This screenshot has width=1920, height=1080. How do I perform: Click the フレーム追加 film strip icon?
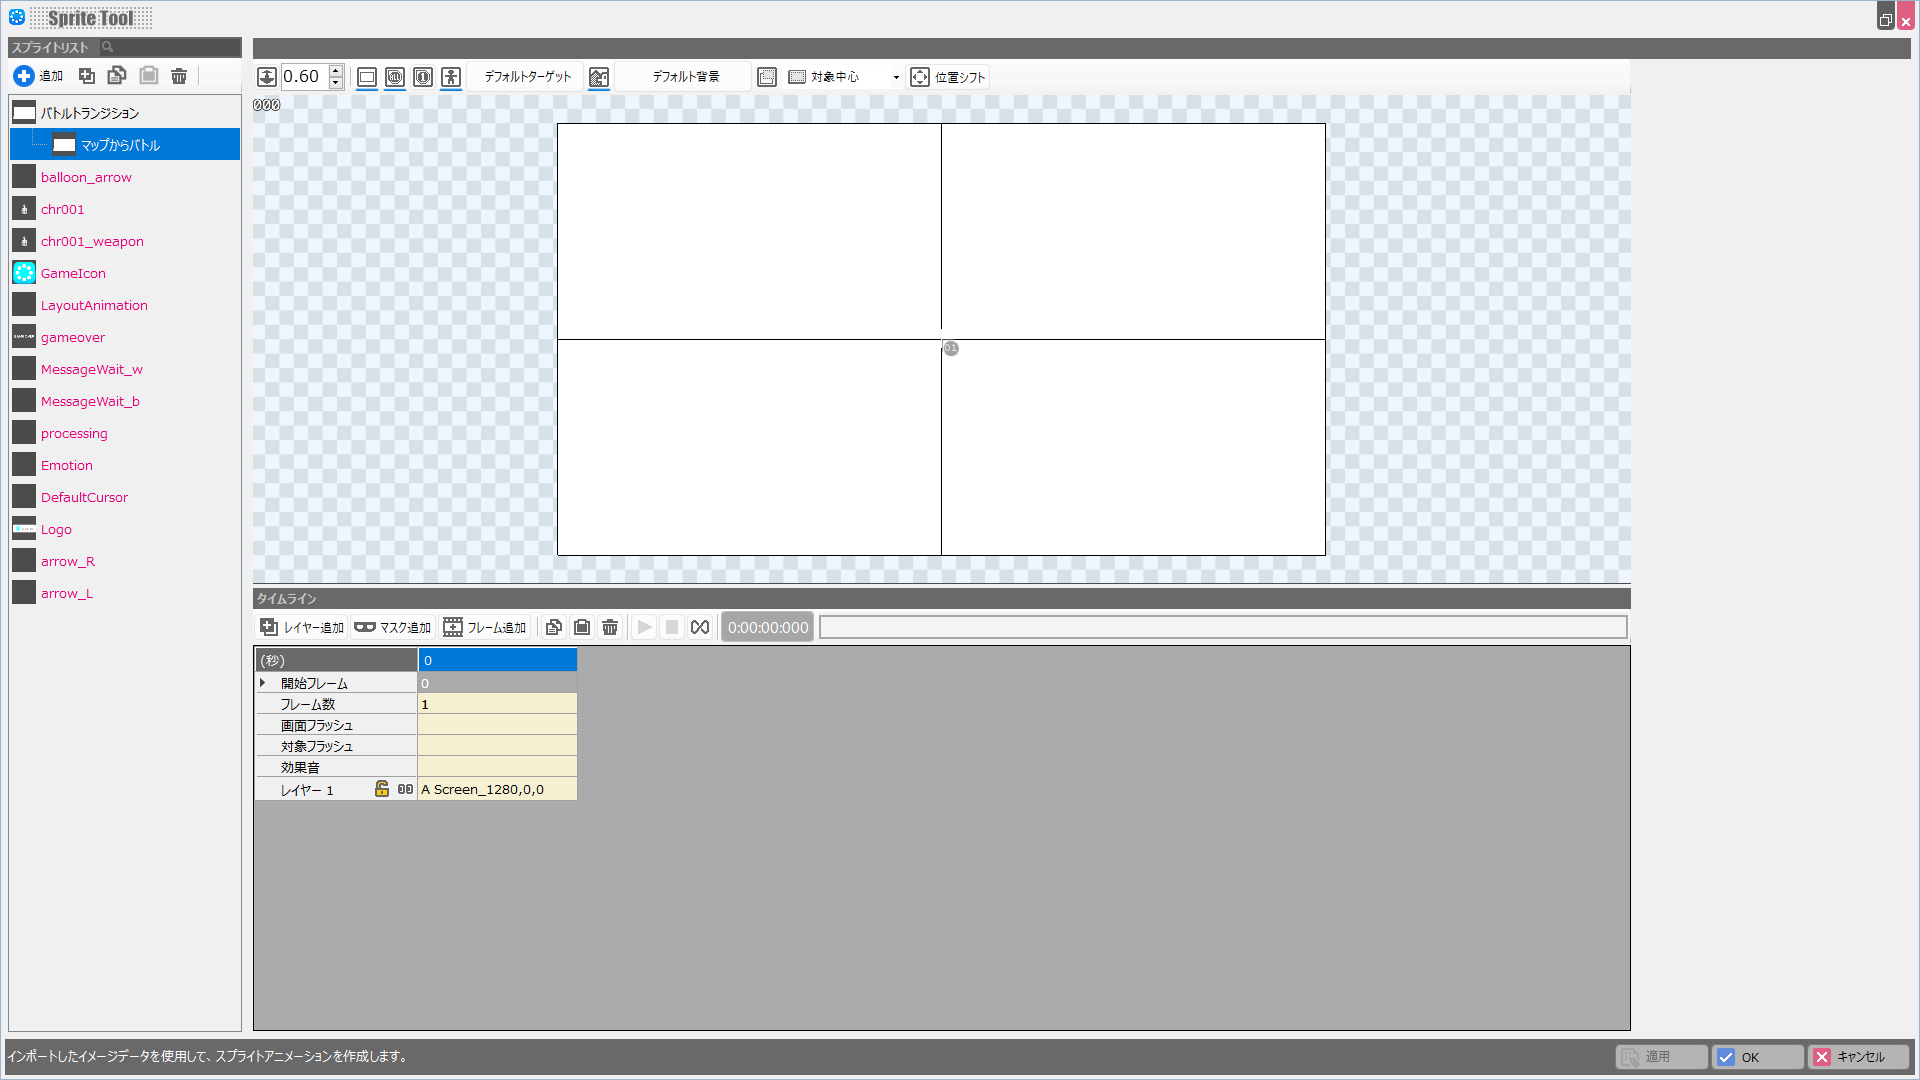pos(453,627)
